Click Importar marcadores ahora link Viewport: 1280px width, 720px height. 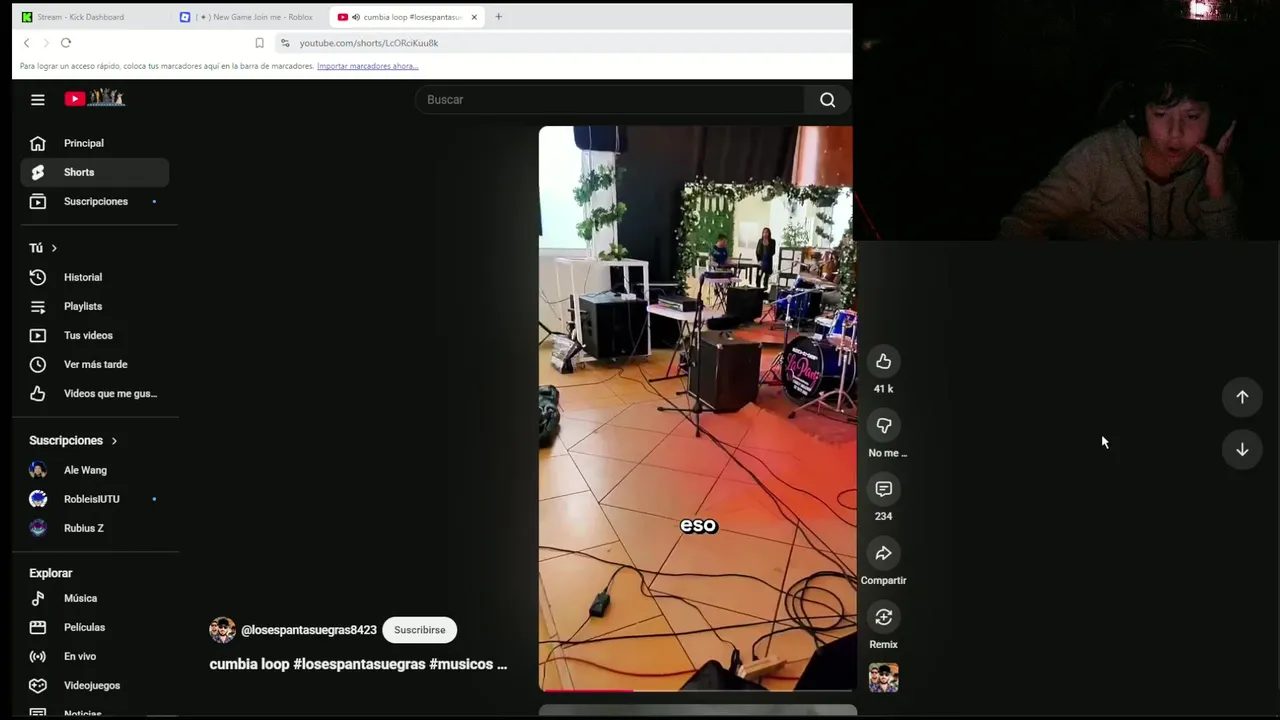[x=367, y=66]
